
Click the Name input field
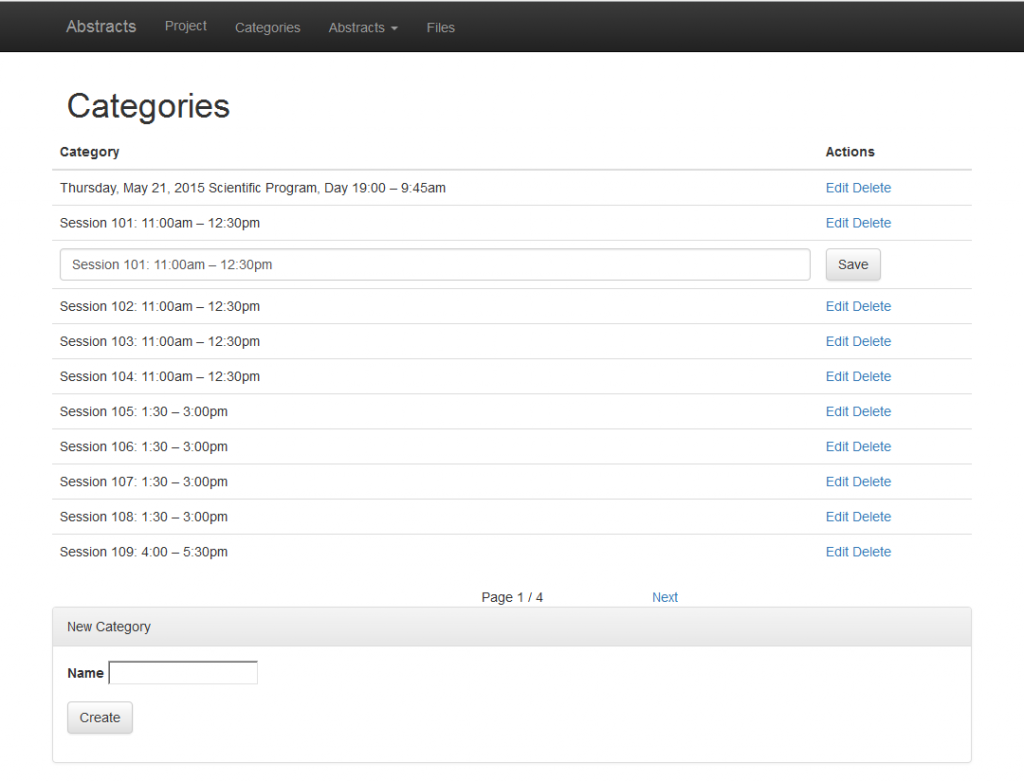(183, 672)
